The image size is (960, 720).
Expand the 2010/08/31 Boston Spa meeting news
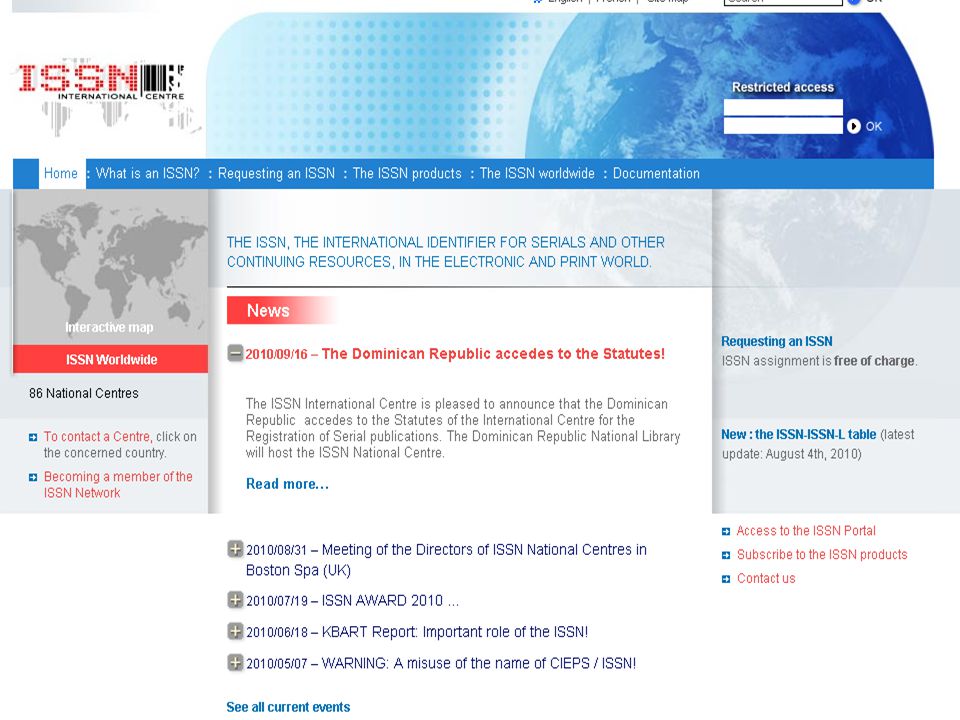click(235, 549)
